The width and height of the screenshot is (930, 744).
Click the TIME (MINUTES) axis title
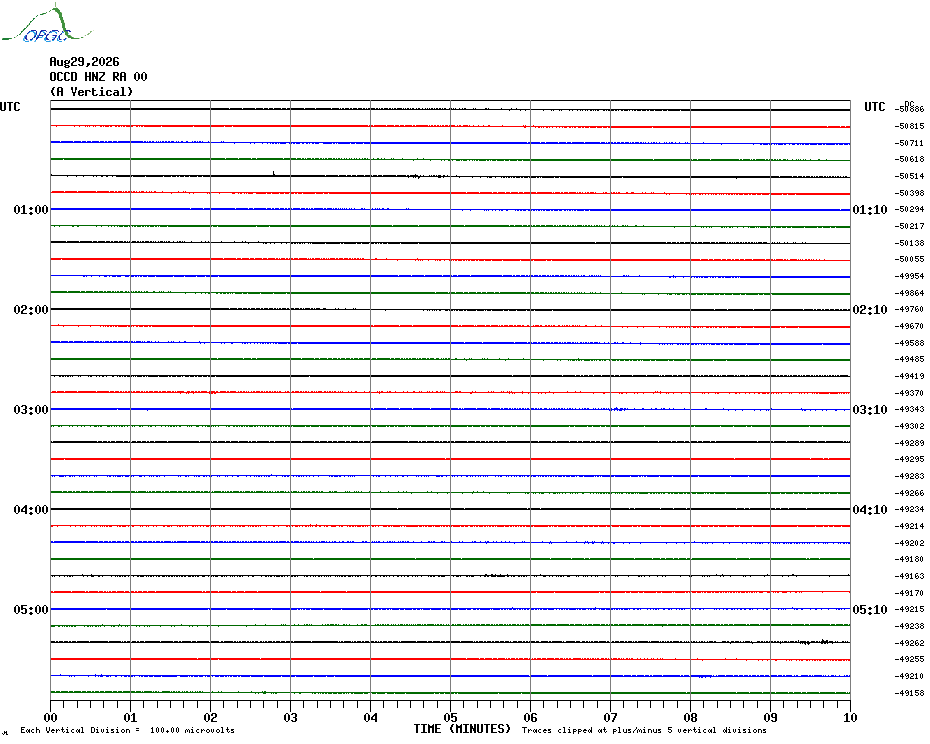click(462, 729)
